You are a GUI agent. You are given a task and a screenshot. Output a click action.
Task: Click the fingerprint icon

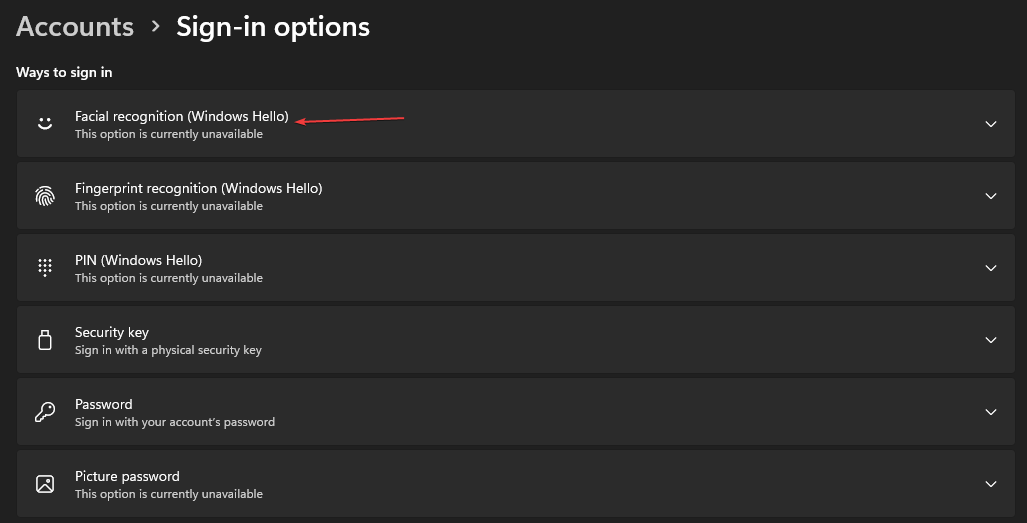point(44,196)
